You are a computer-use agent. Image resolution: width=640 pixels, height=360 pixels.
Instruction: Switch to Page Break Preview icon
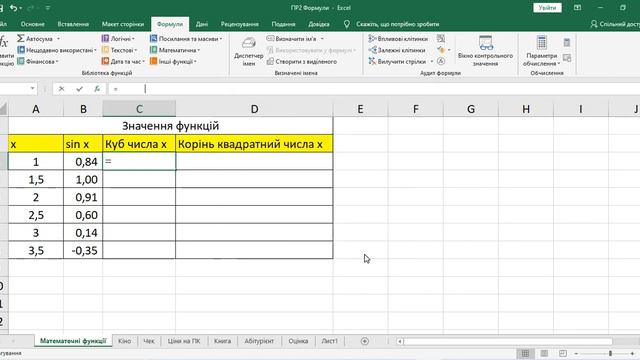563,353
